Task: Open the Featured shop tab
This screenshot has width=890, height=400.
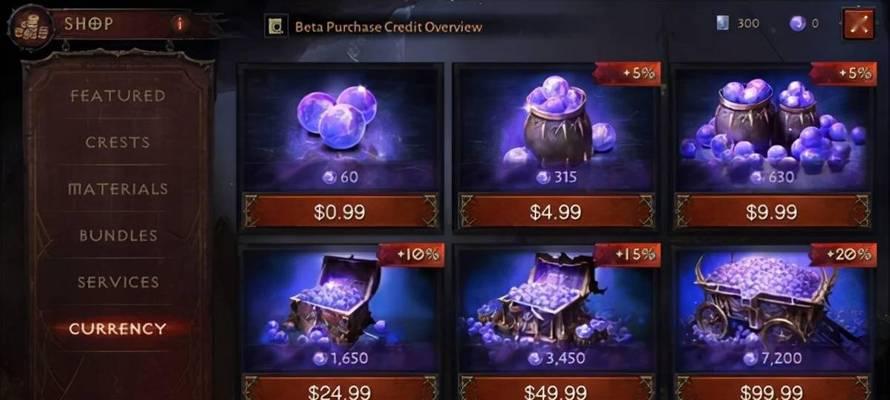Action: [x=118, y=96]
